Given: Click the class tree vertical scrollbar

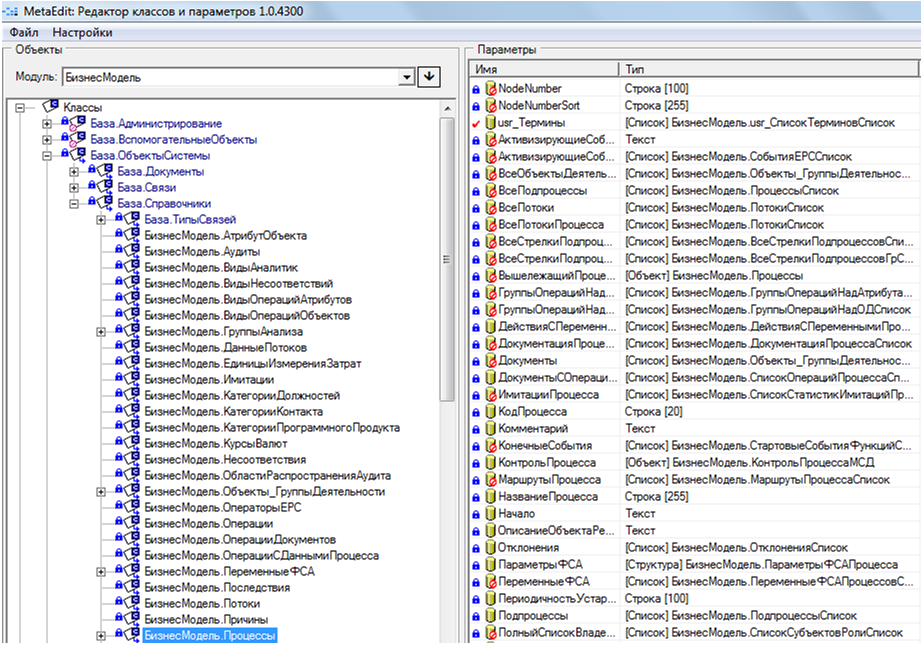Looking at the screenshot, I should coord(448,300).
